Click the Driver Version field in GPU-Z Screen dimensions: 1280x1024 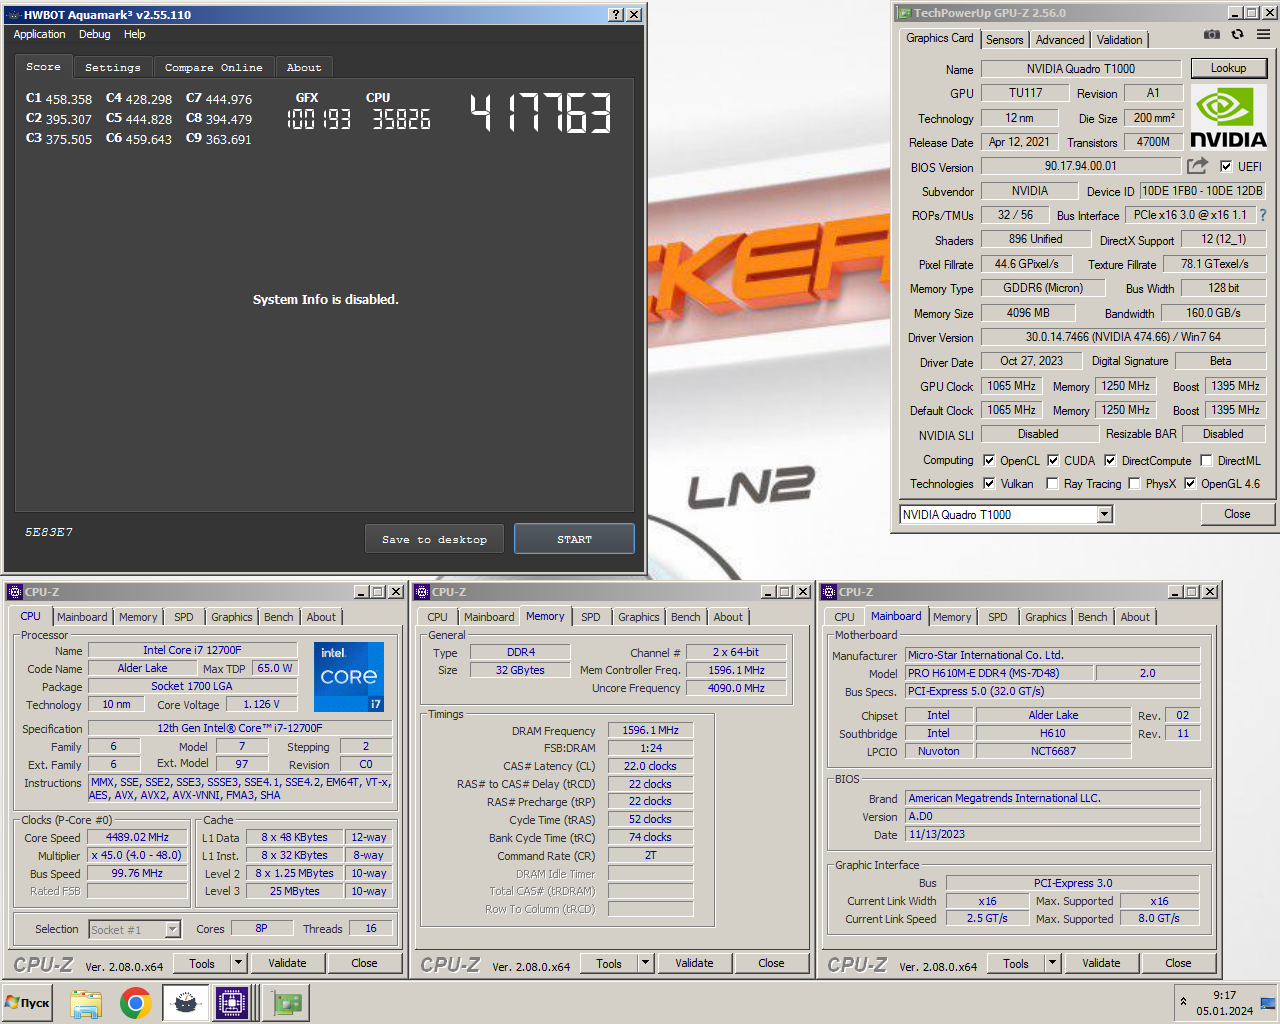pyautogui.click(x=1123, y=337)
